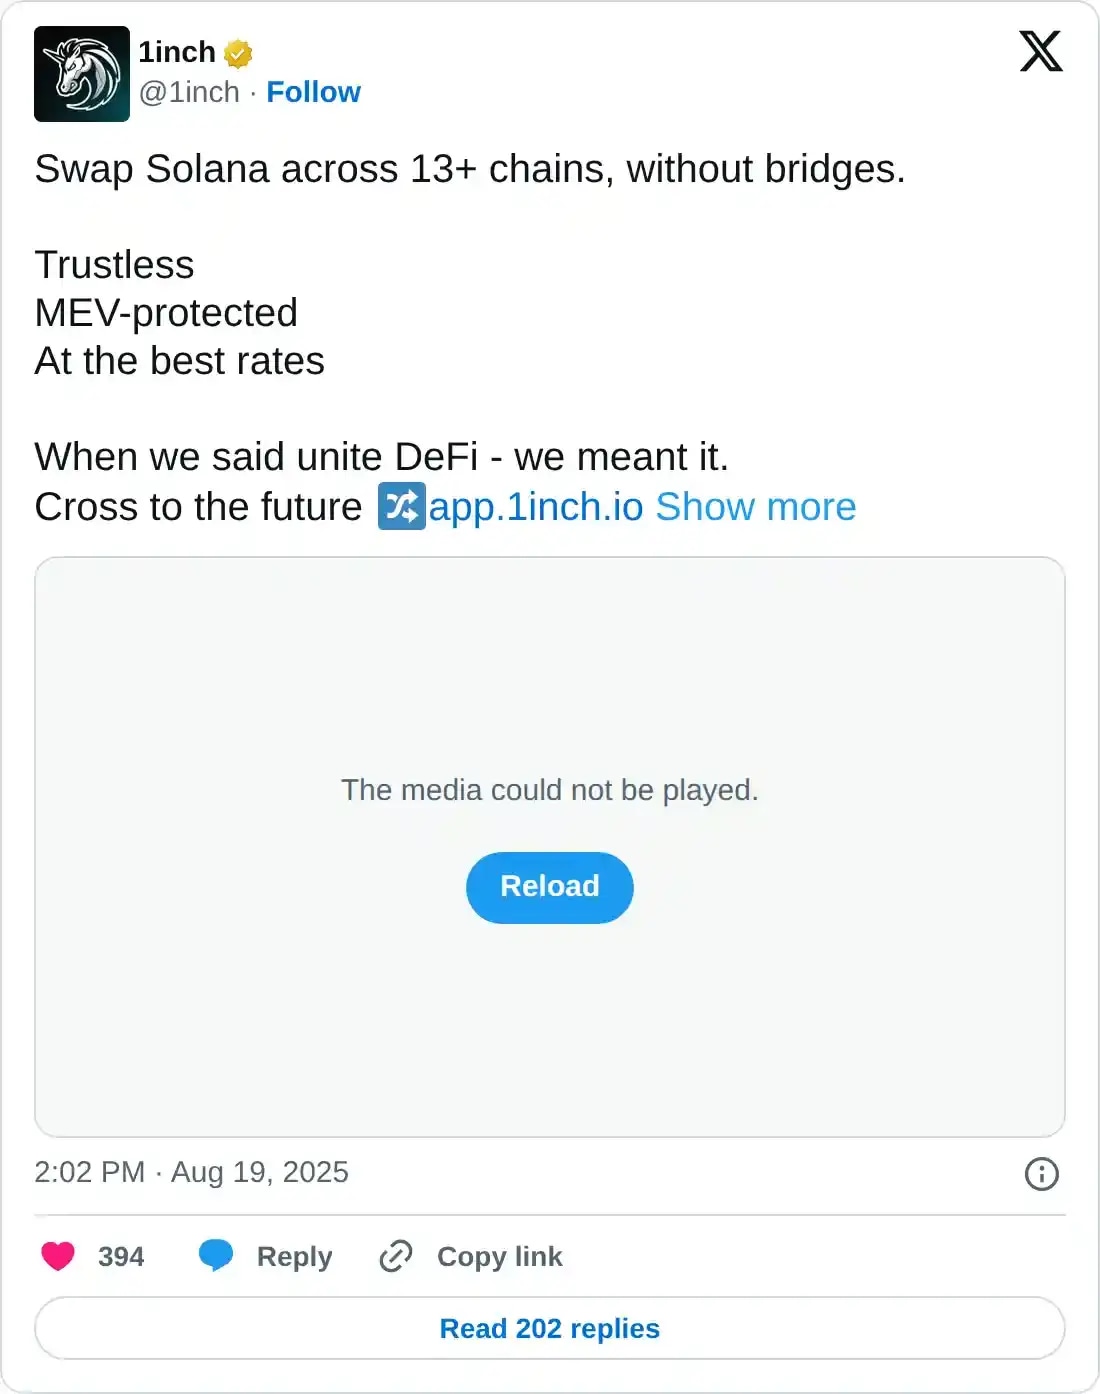Like the tweet using the heart icon
The image size is (1100, 1394).
click(58, 1256)
